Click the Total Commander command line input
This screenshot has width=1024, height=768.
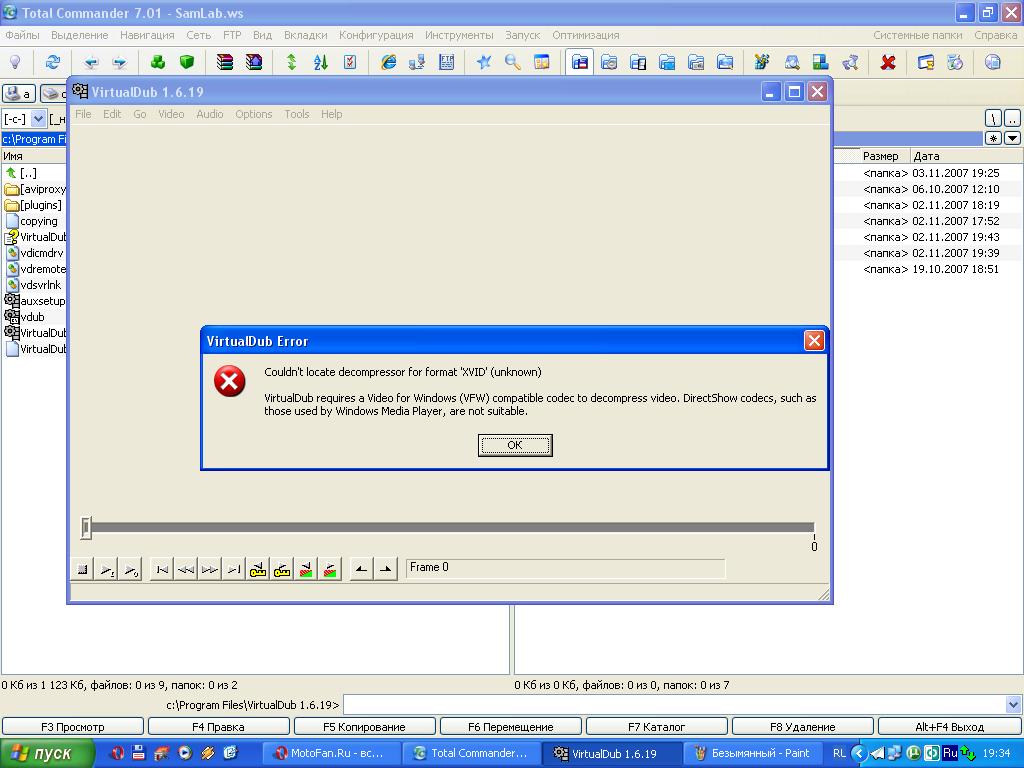tap(675, 705)
